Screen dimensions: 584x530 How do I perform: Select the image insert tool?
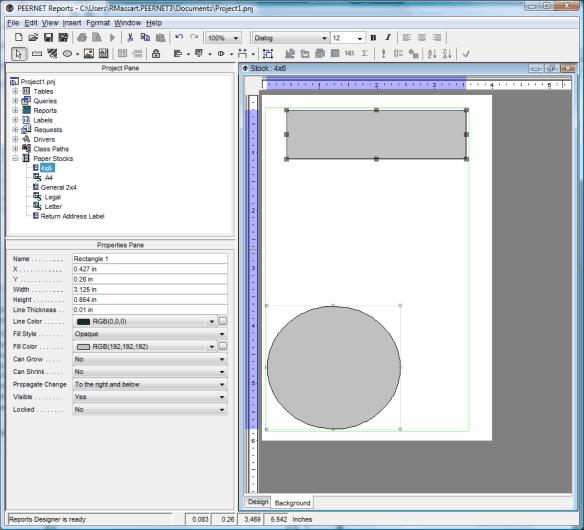click(89, 54)
